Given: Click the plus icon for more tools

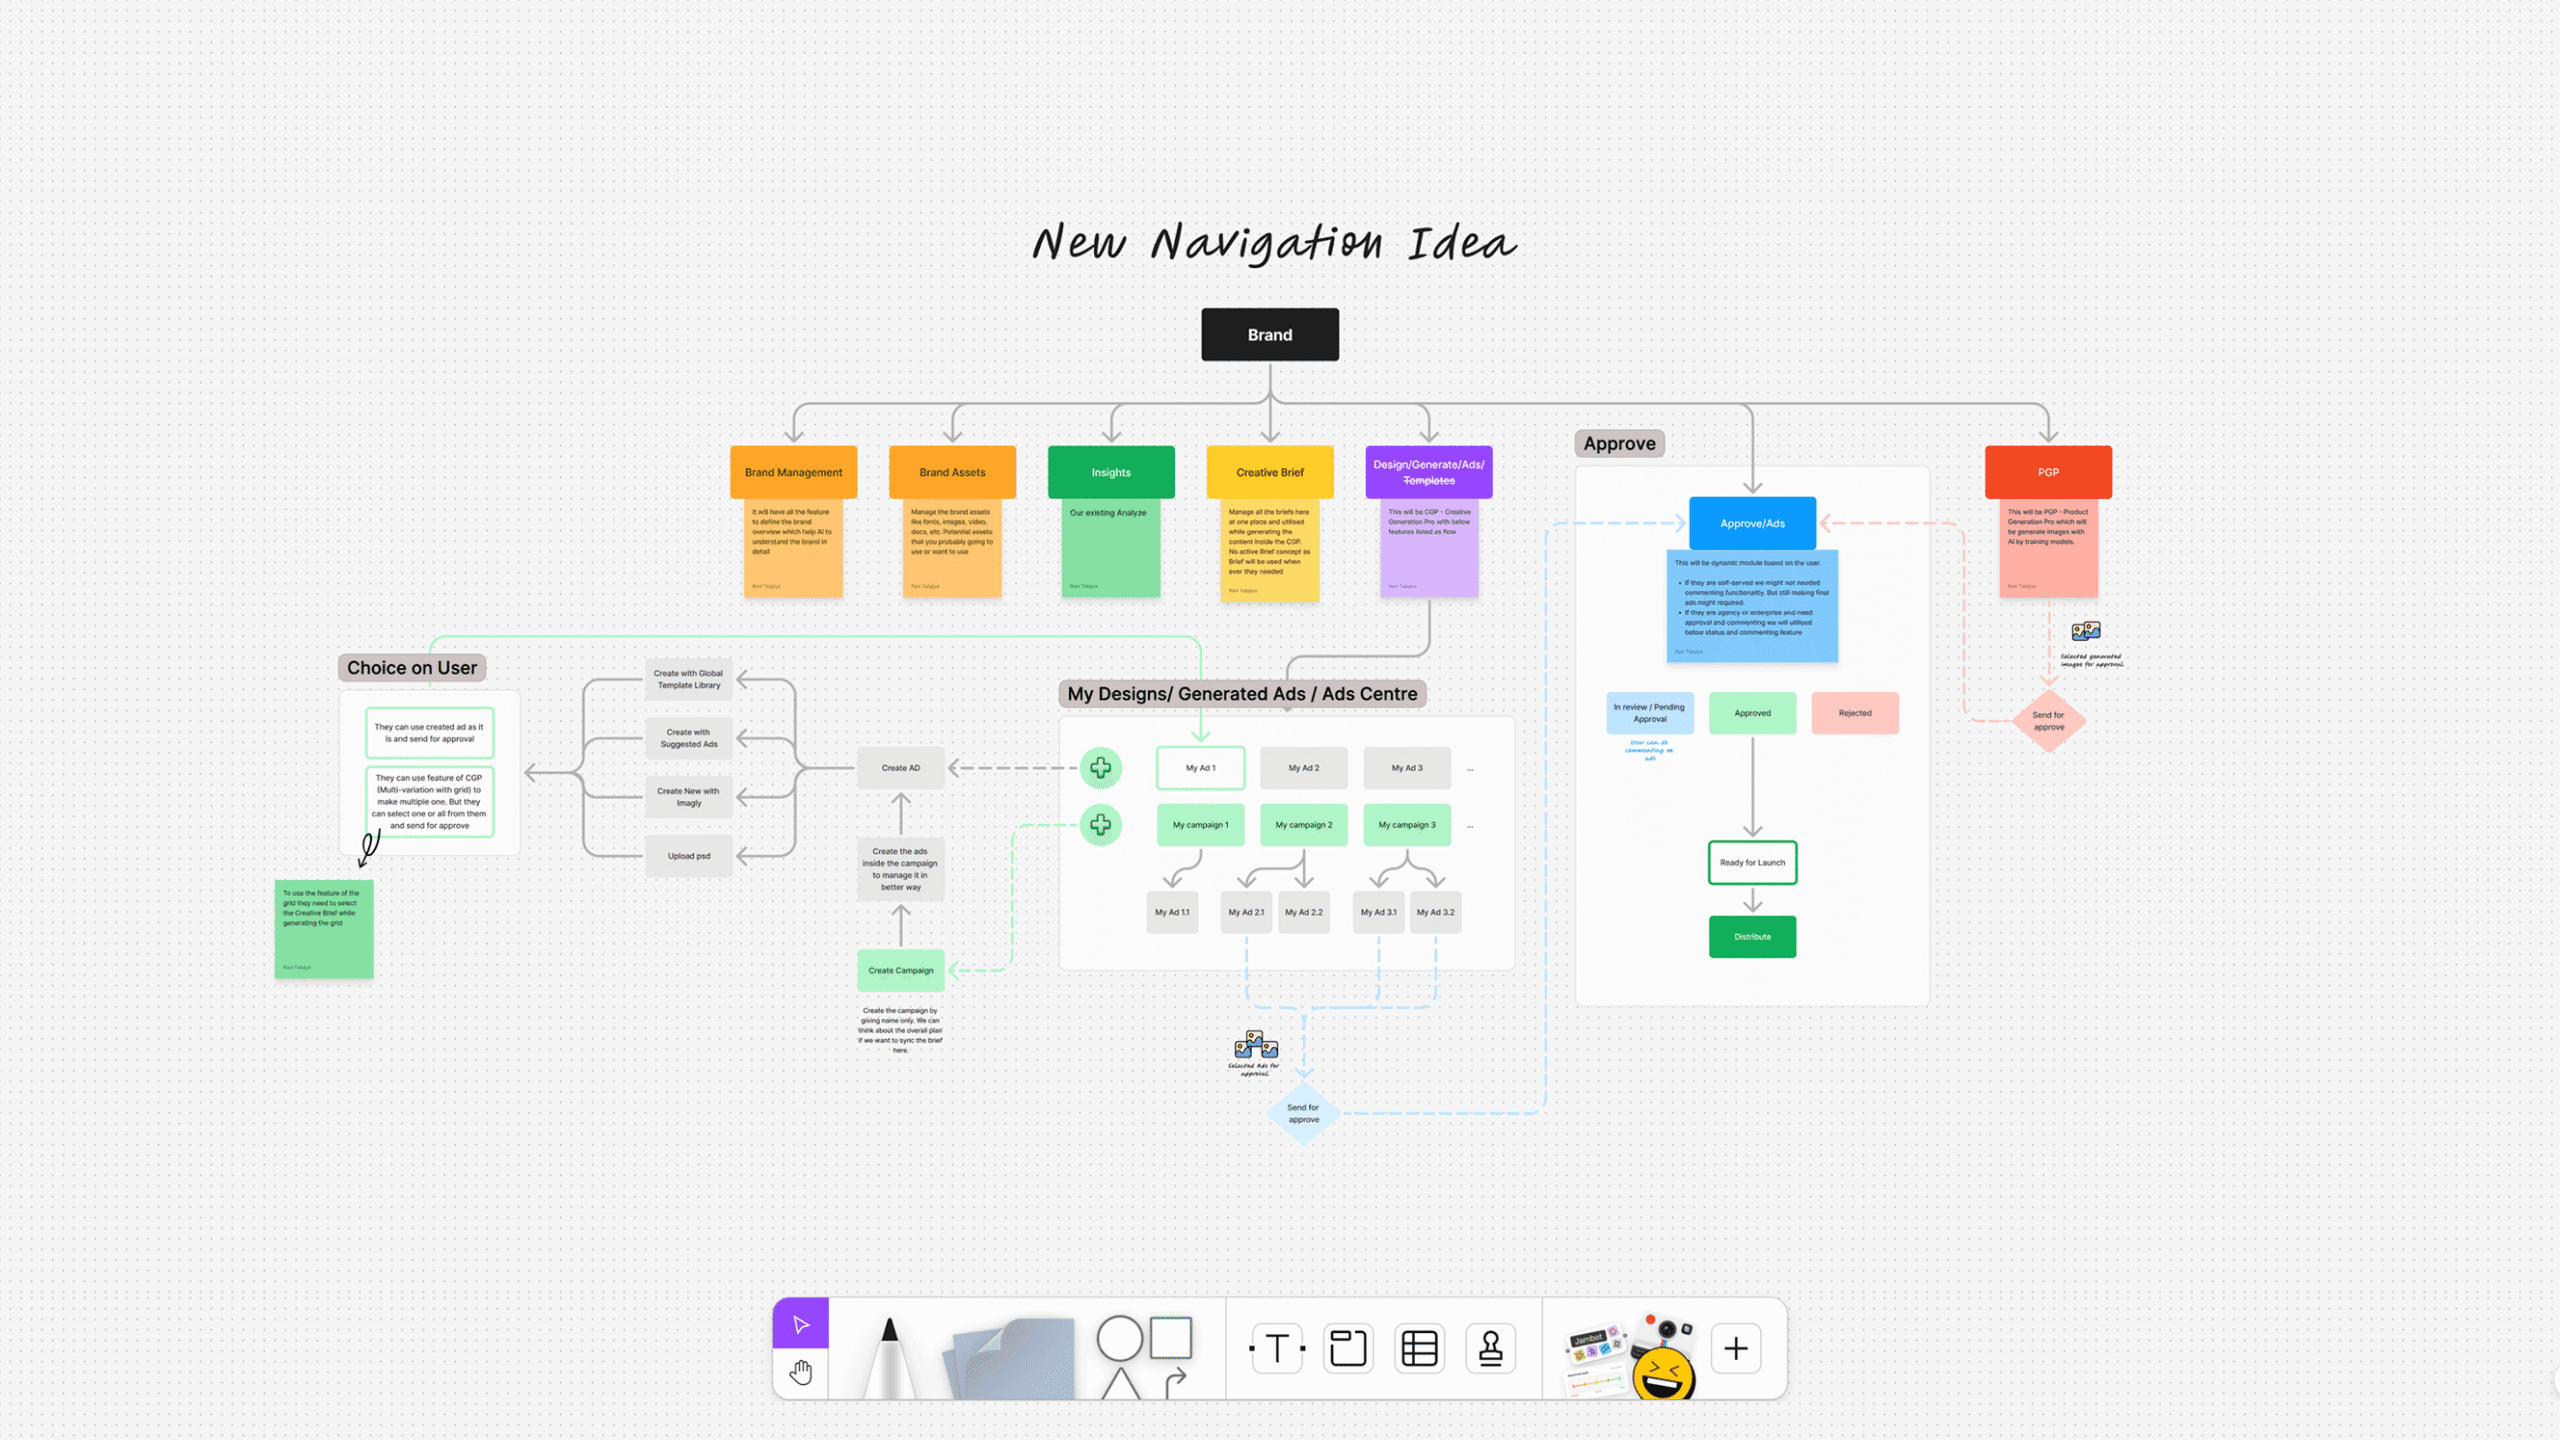Looking at the screenshot, I should tap(1736, 1347).
